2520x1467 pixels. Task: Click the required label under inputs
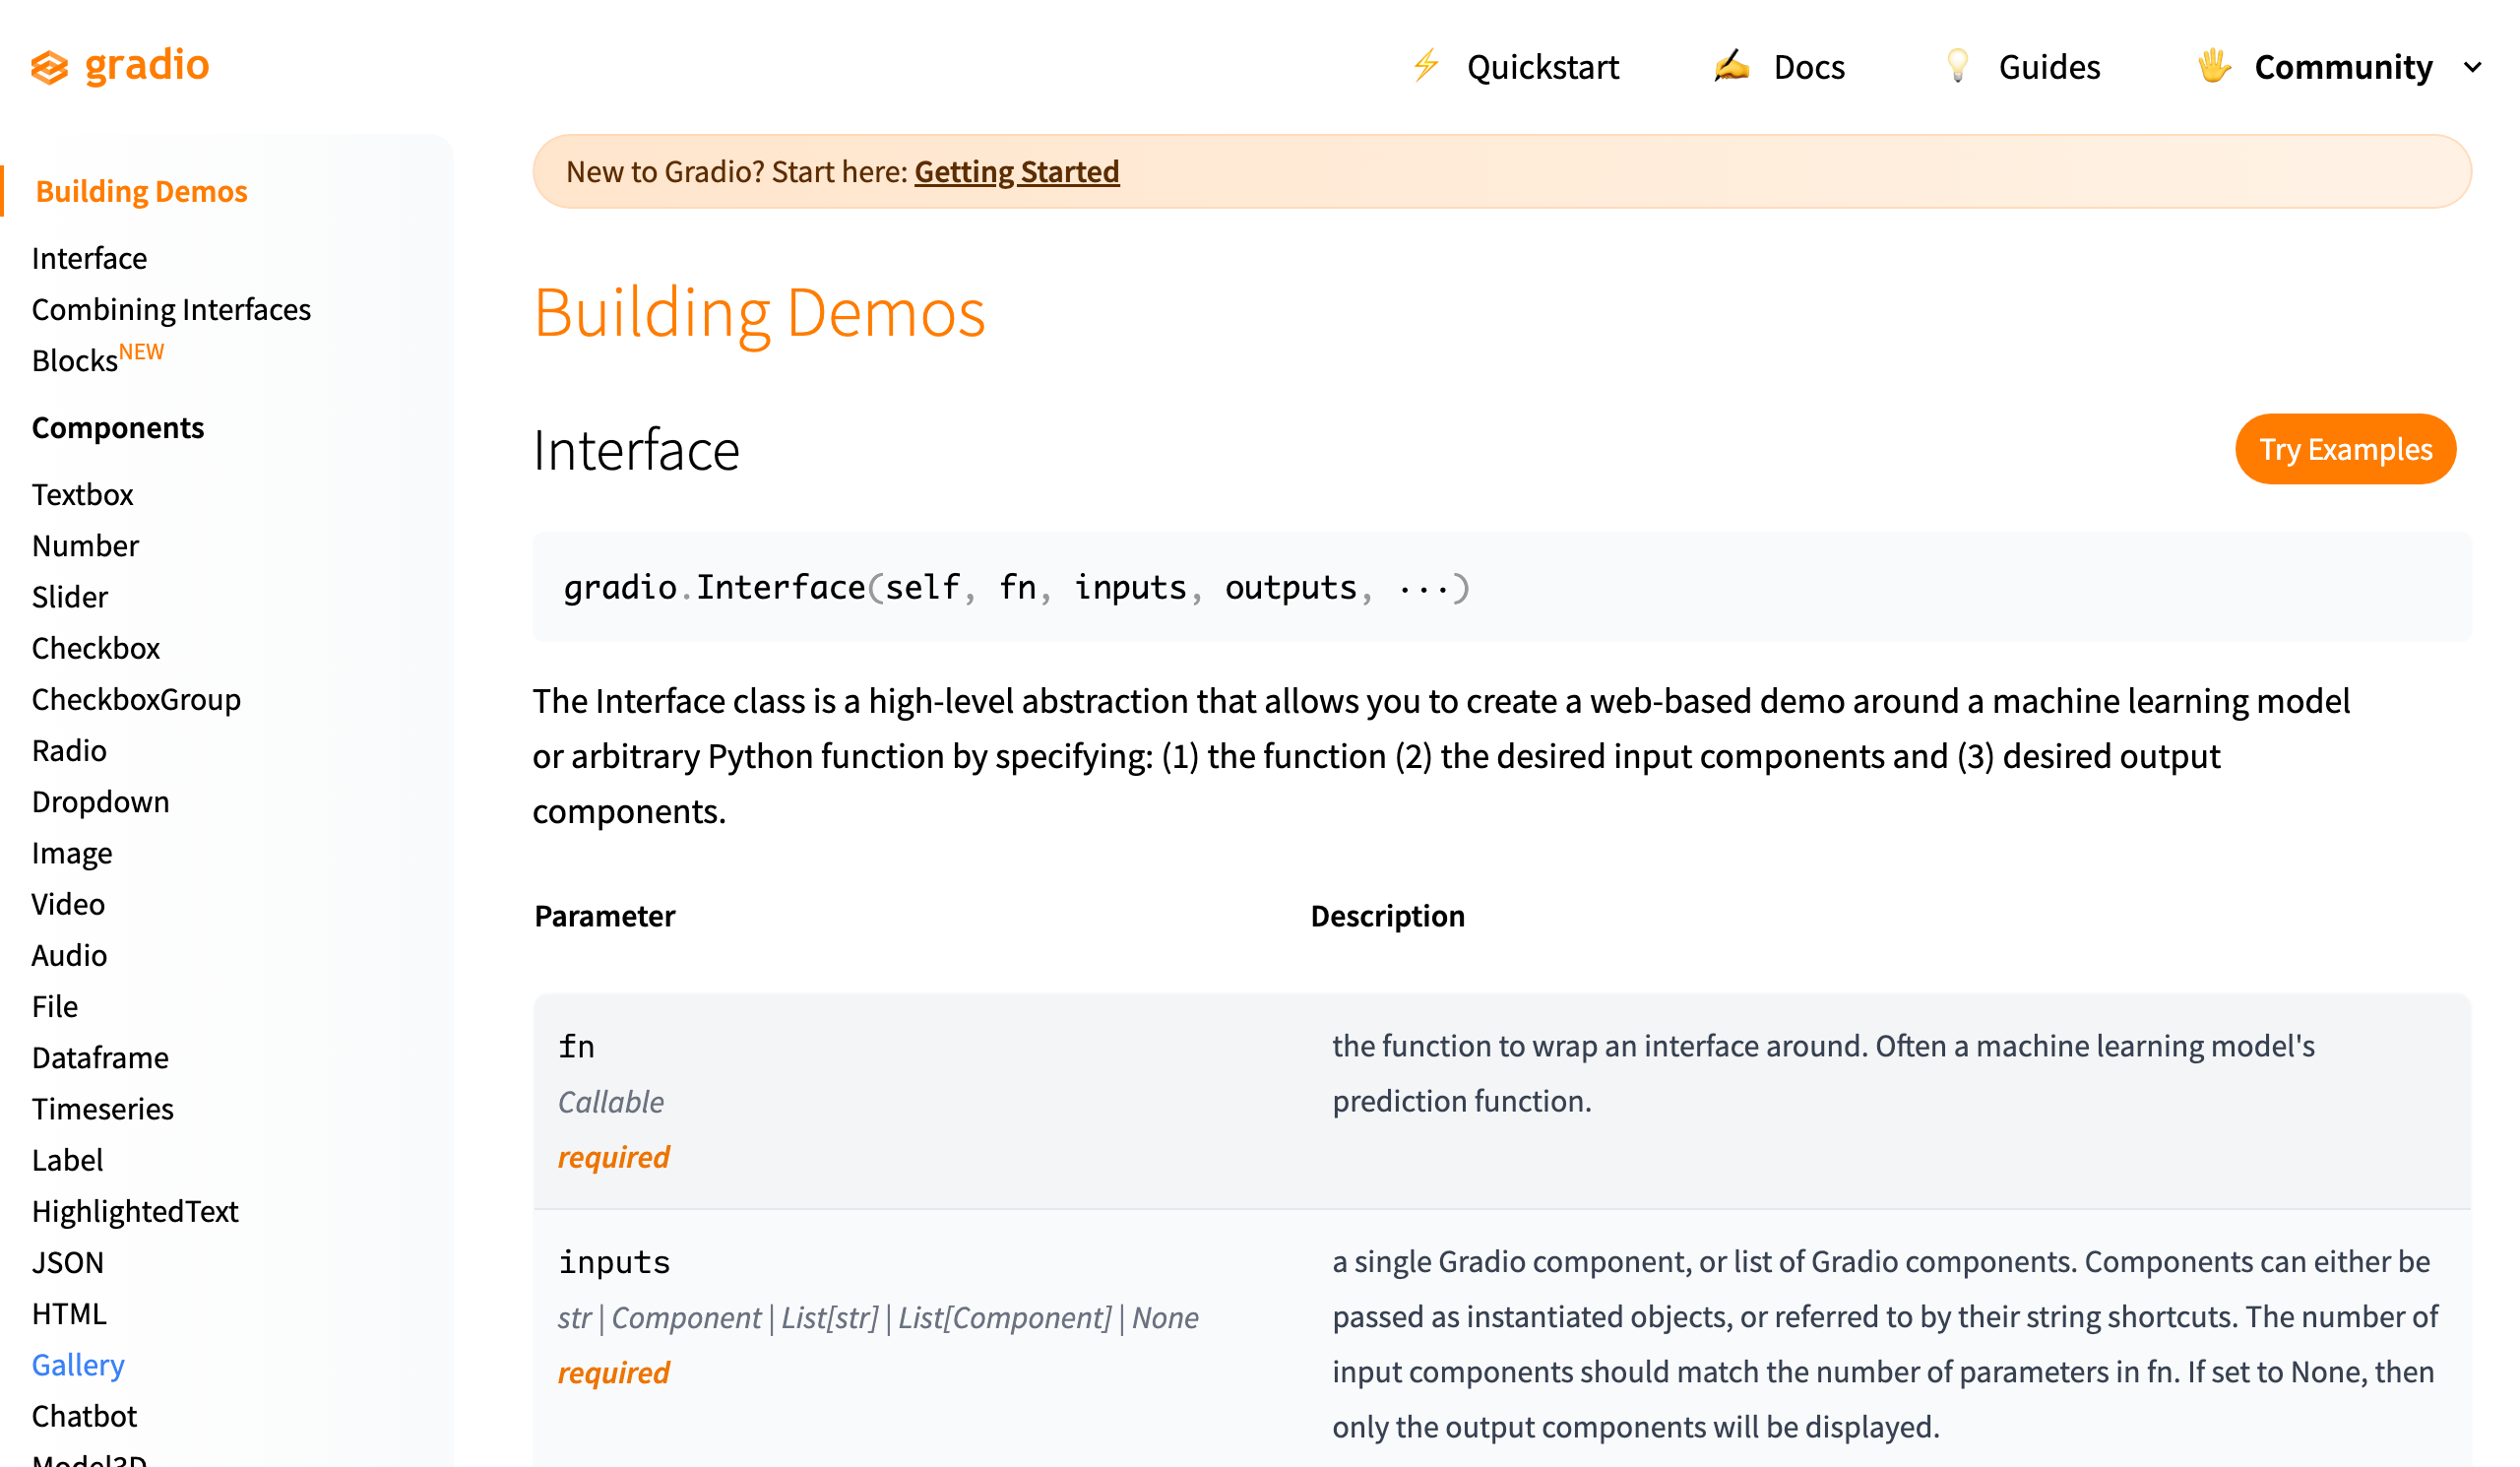pyautogui.click(x=613, y=1373)
